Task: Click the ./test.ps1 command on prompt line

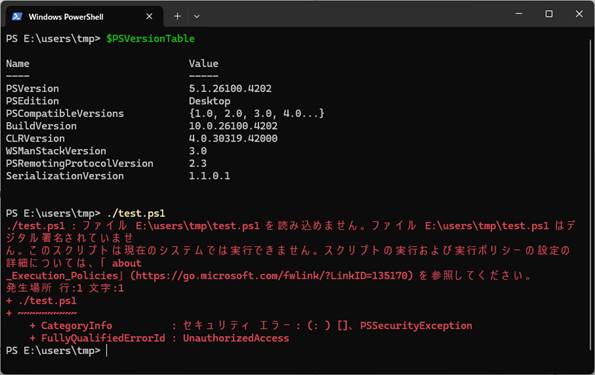Action: pos(136,213)
